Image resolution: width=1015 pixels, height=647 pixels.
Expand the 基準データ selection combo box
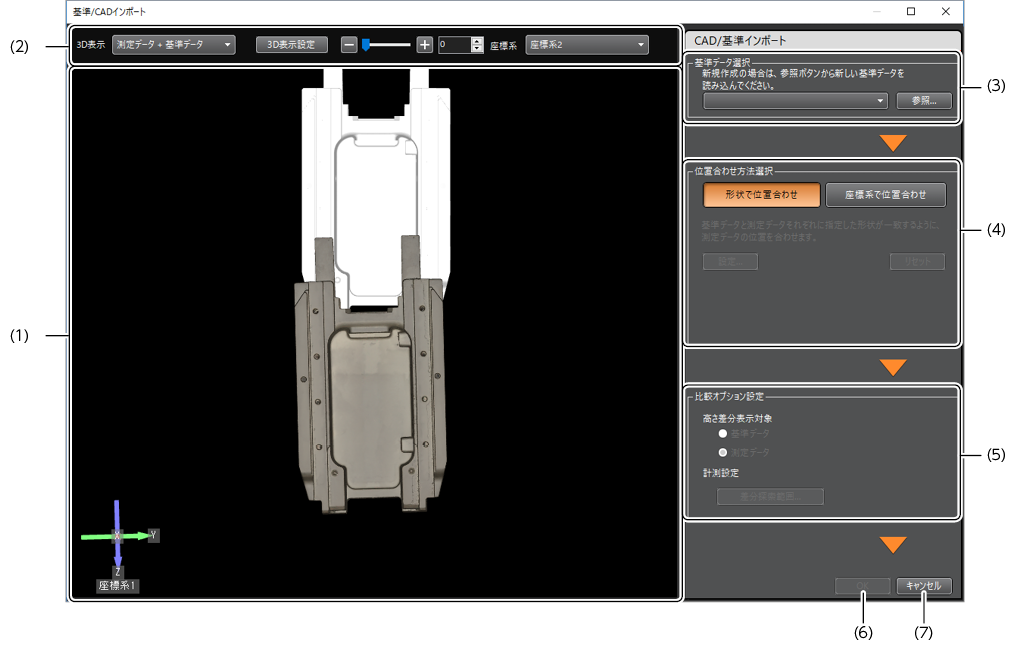[795, 101]
